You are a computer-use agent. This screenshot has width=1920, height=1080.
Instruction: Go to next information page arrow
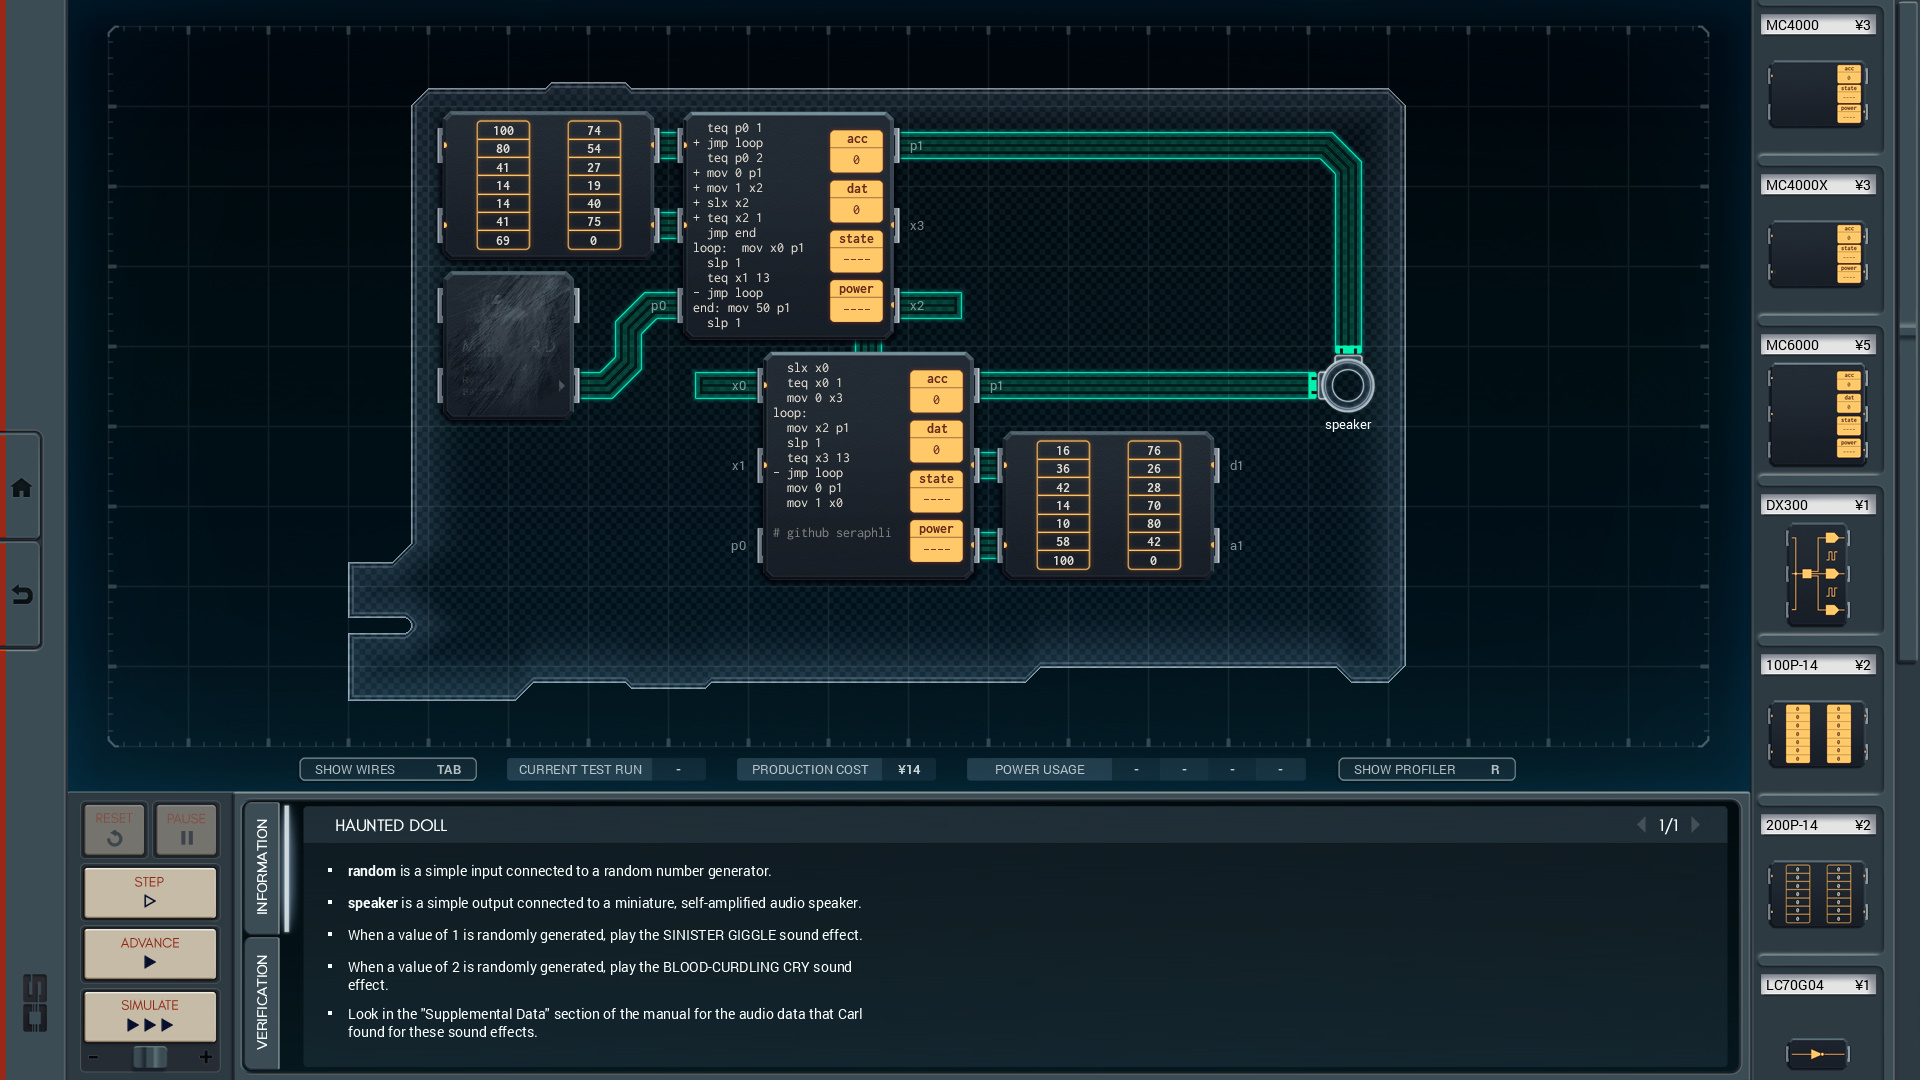(1696, 825)
